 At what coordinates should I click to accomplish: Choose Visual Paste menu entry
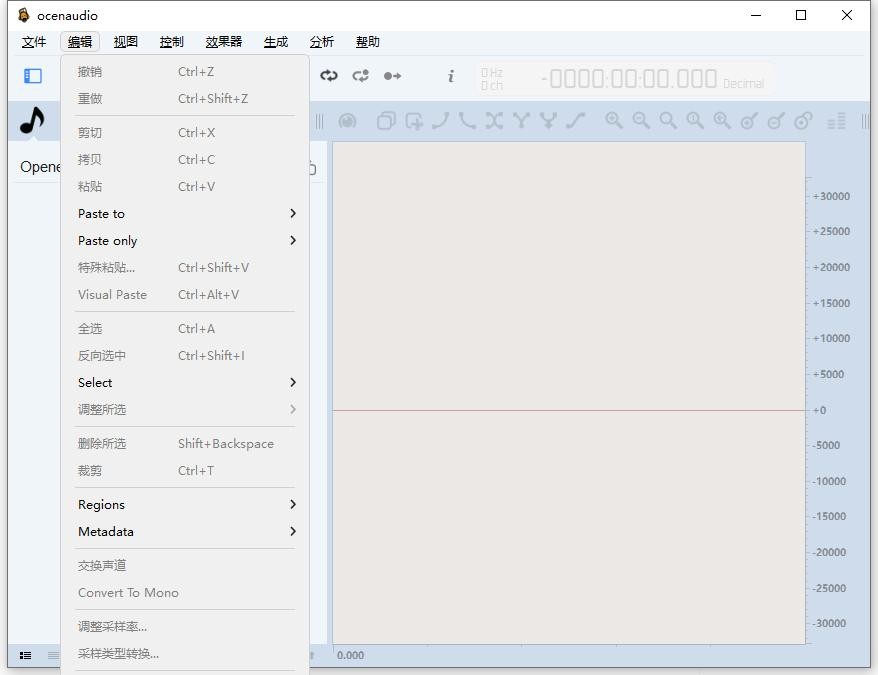pos(185,295)
